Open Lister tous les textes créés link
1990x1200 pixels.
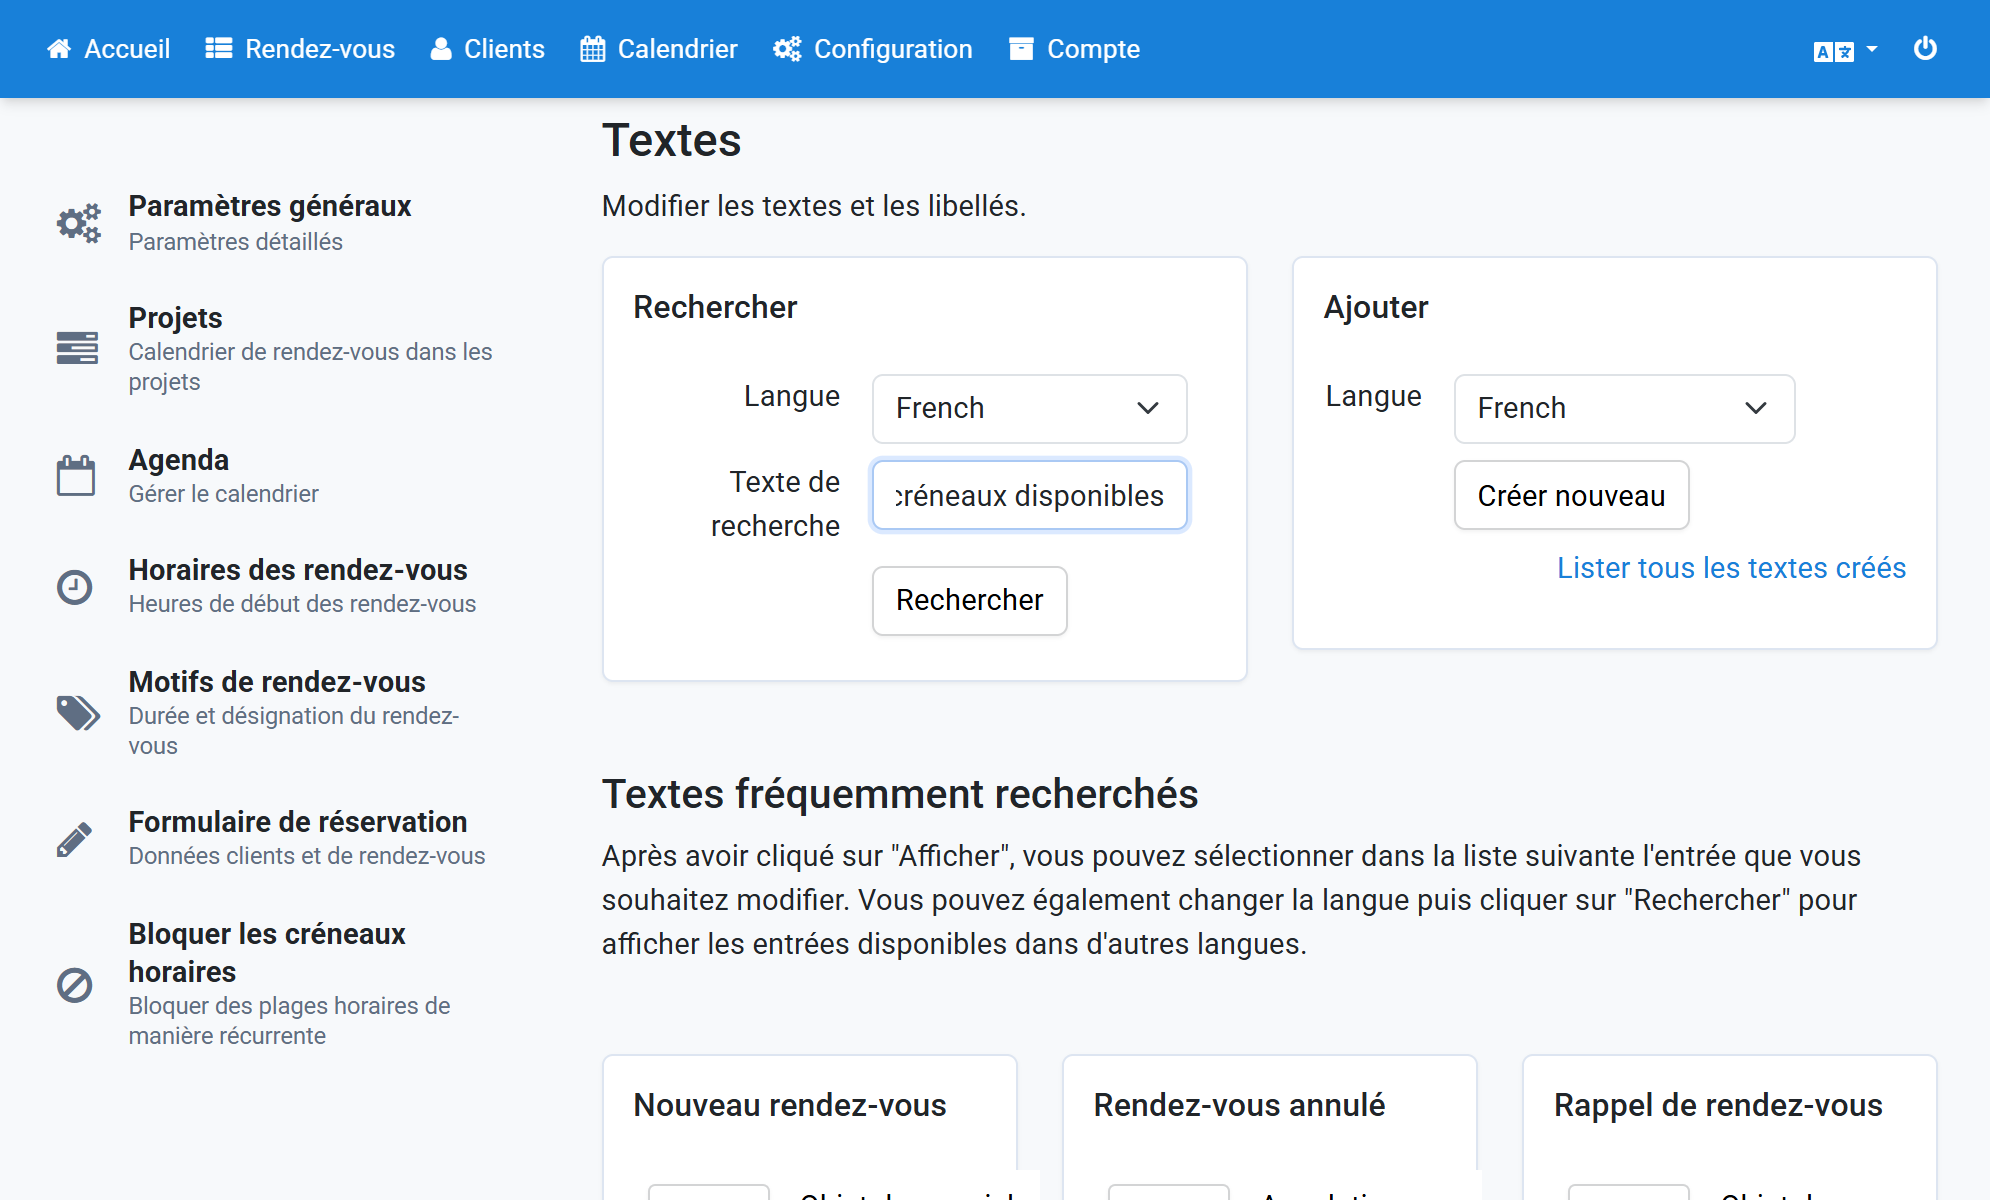coord(1731,568)
